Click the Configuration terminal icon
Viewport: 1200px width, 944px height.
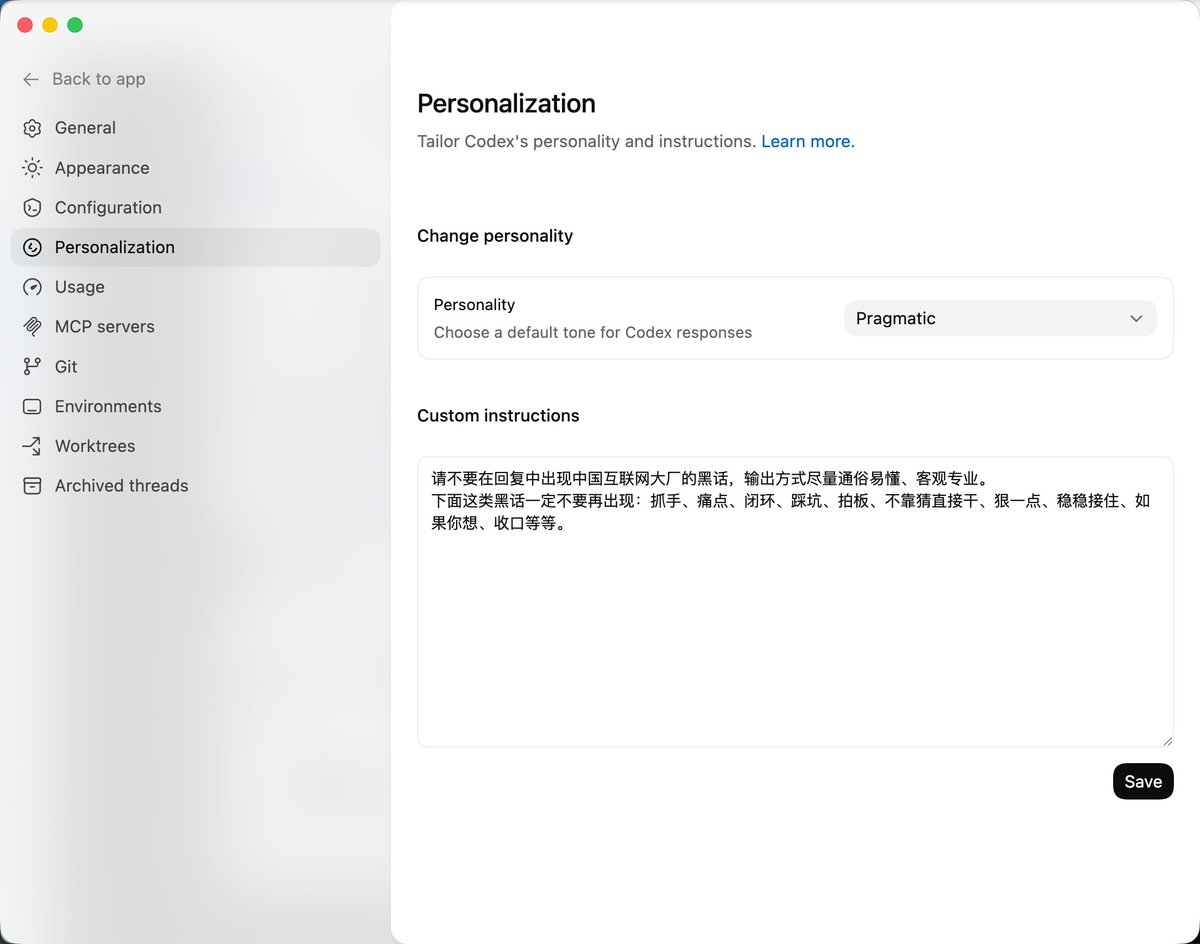pyautogui.click(x=32, y=207)
